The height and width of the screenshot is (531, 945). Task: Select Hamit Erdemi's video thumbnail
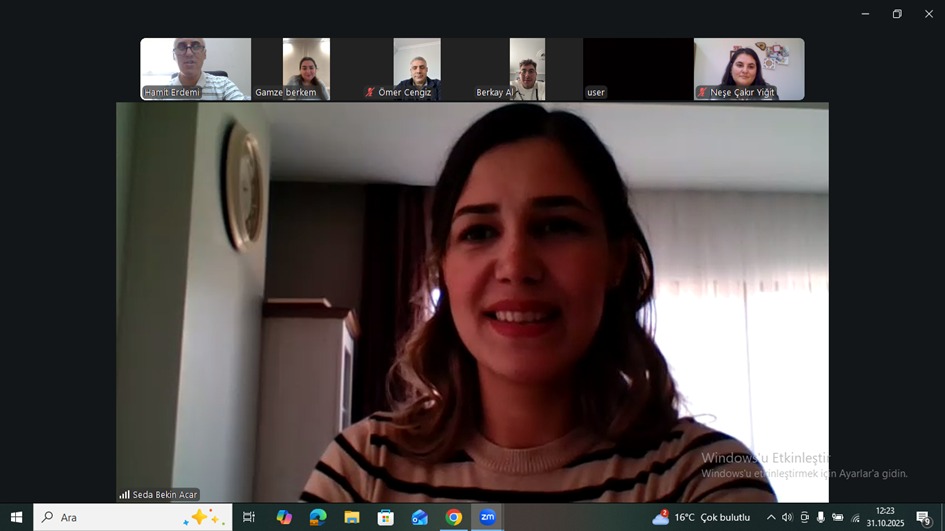point(196,69)
